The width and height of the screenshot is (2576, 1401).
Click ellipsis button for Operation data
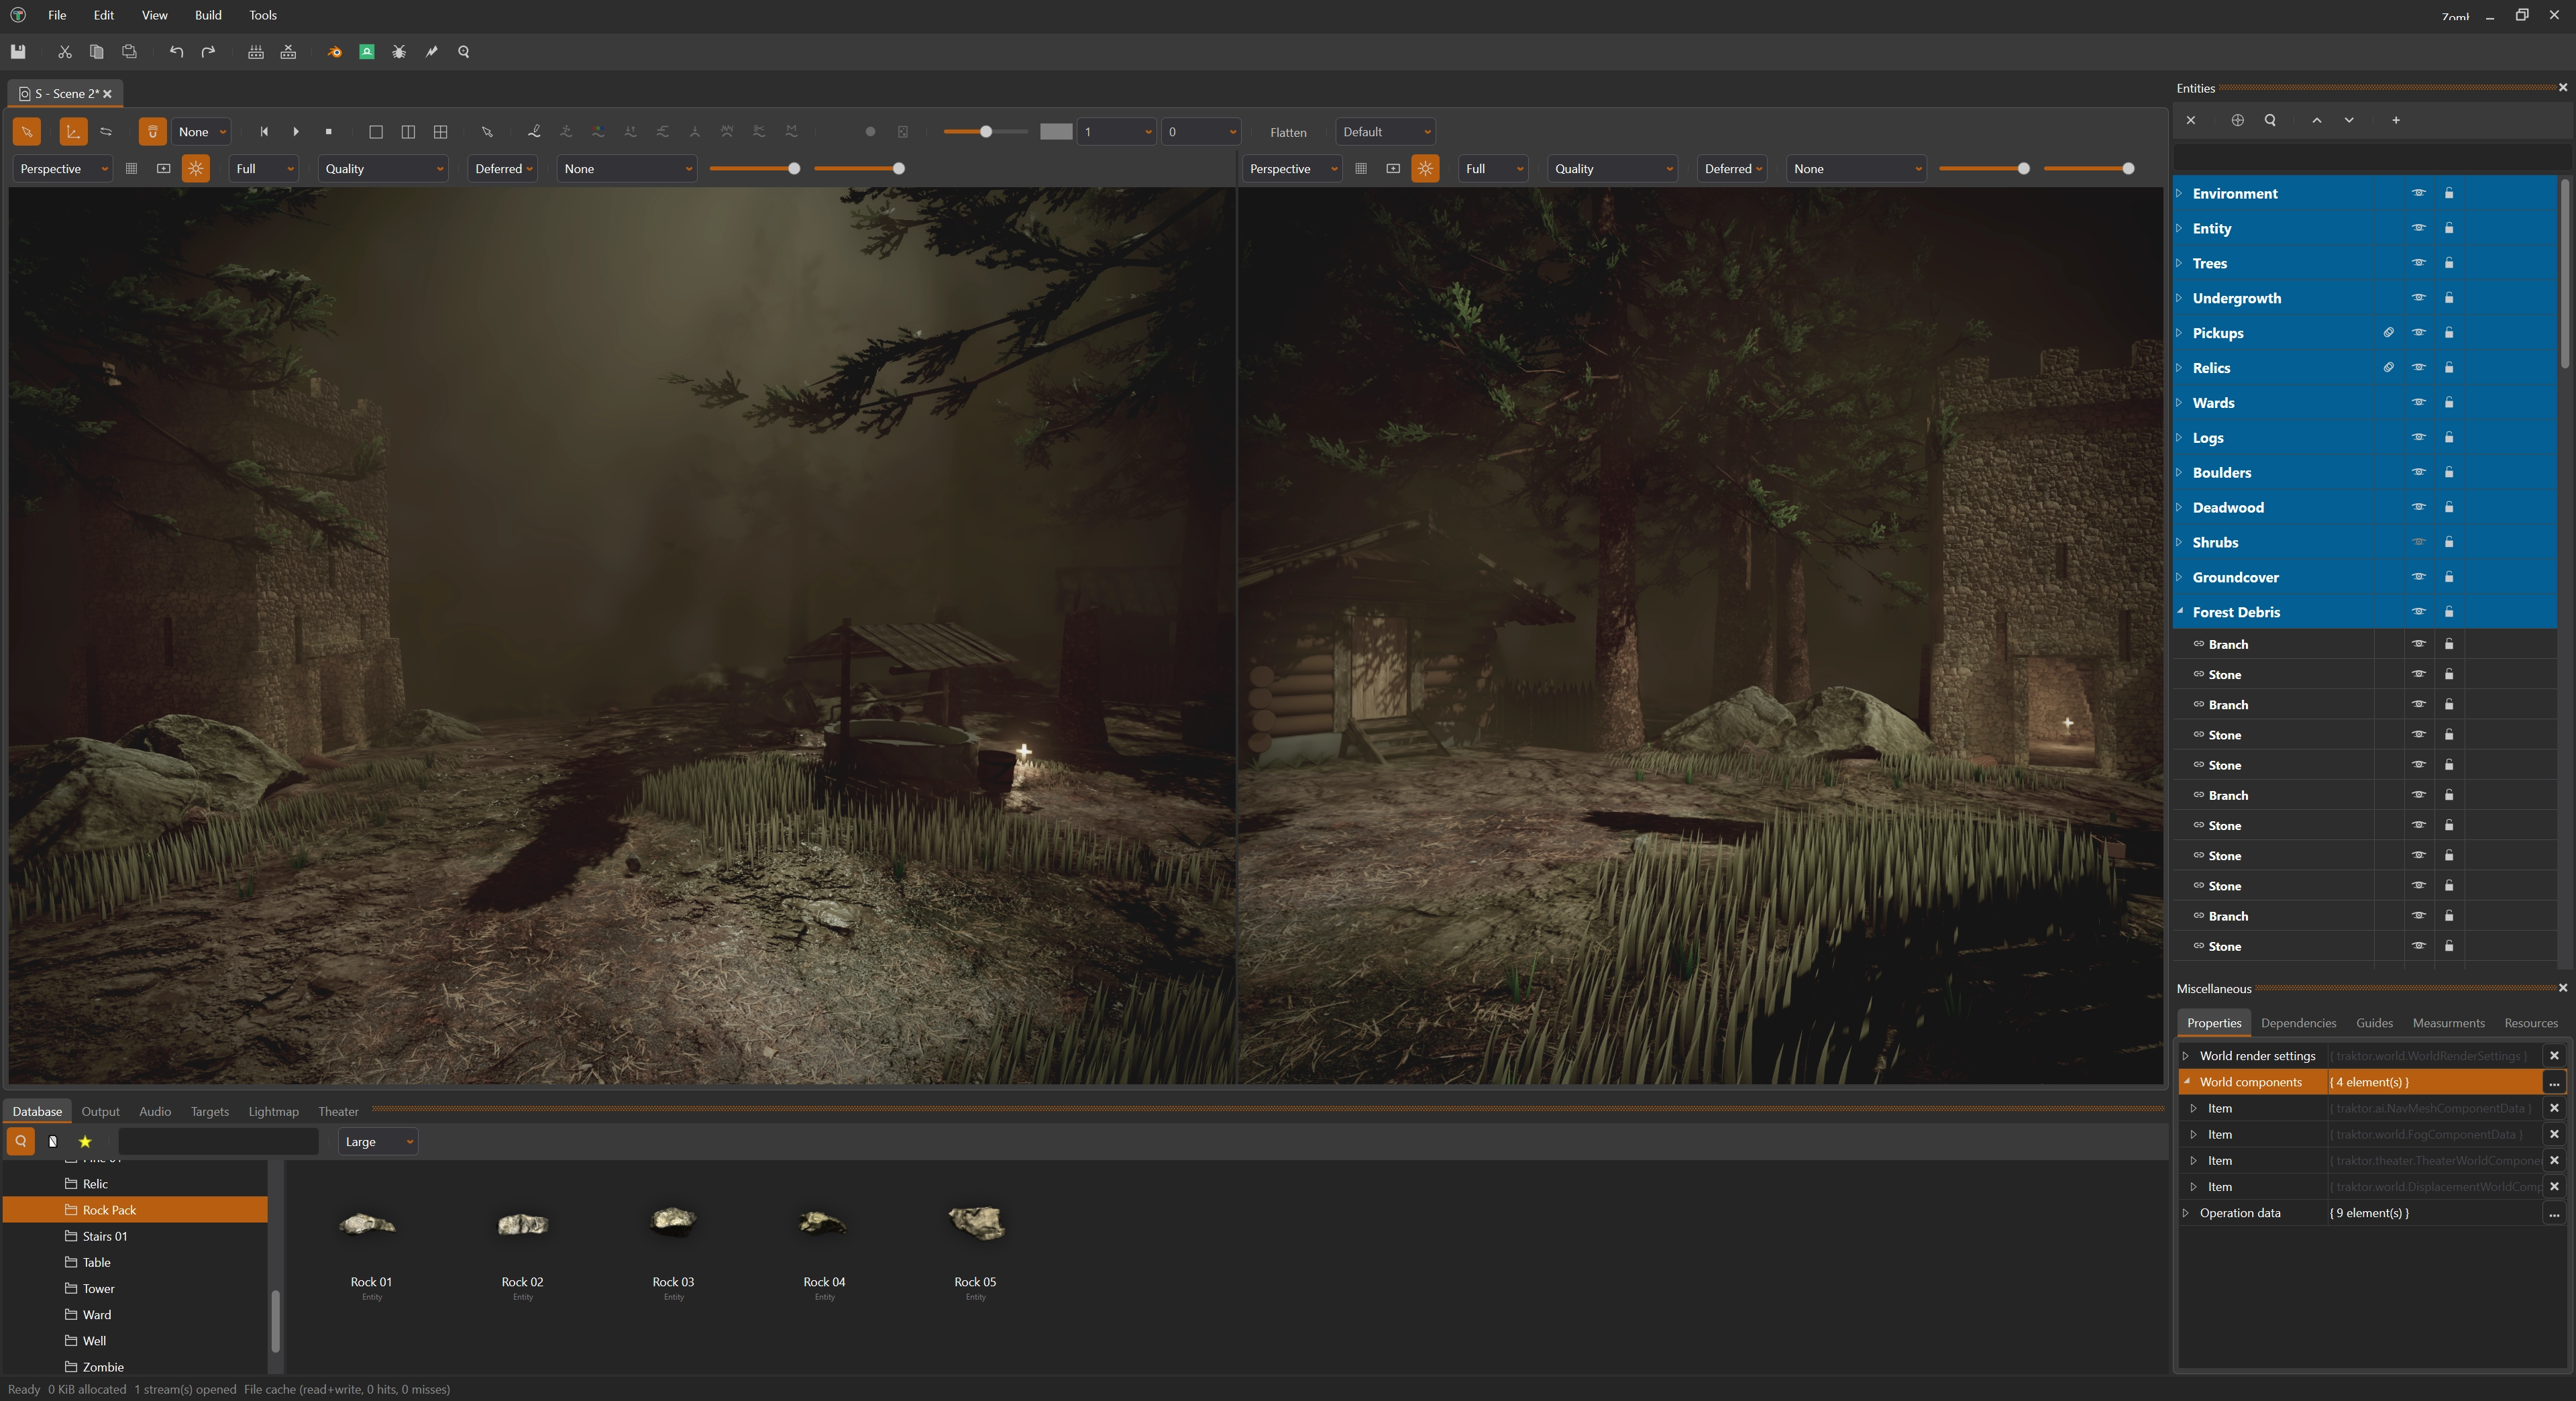coord(2554,1213)
